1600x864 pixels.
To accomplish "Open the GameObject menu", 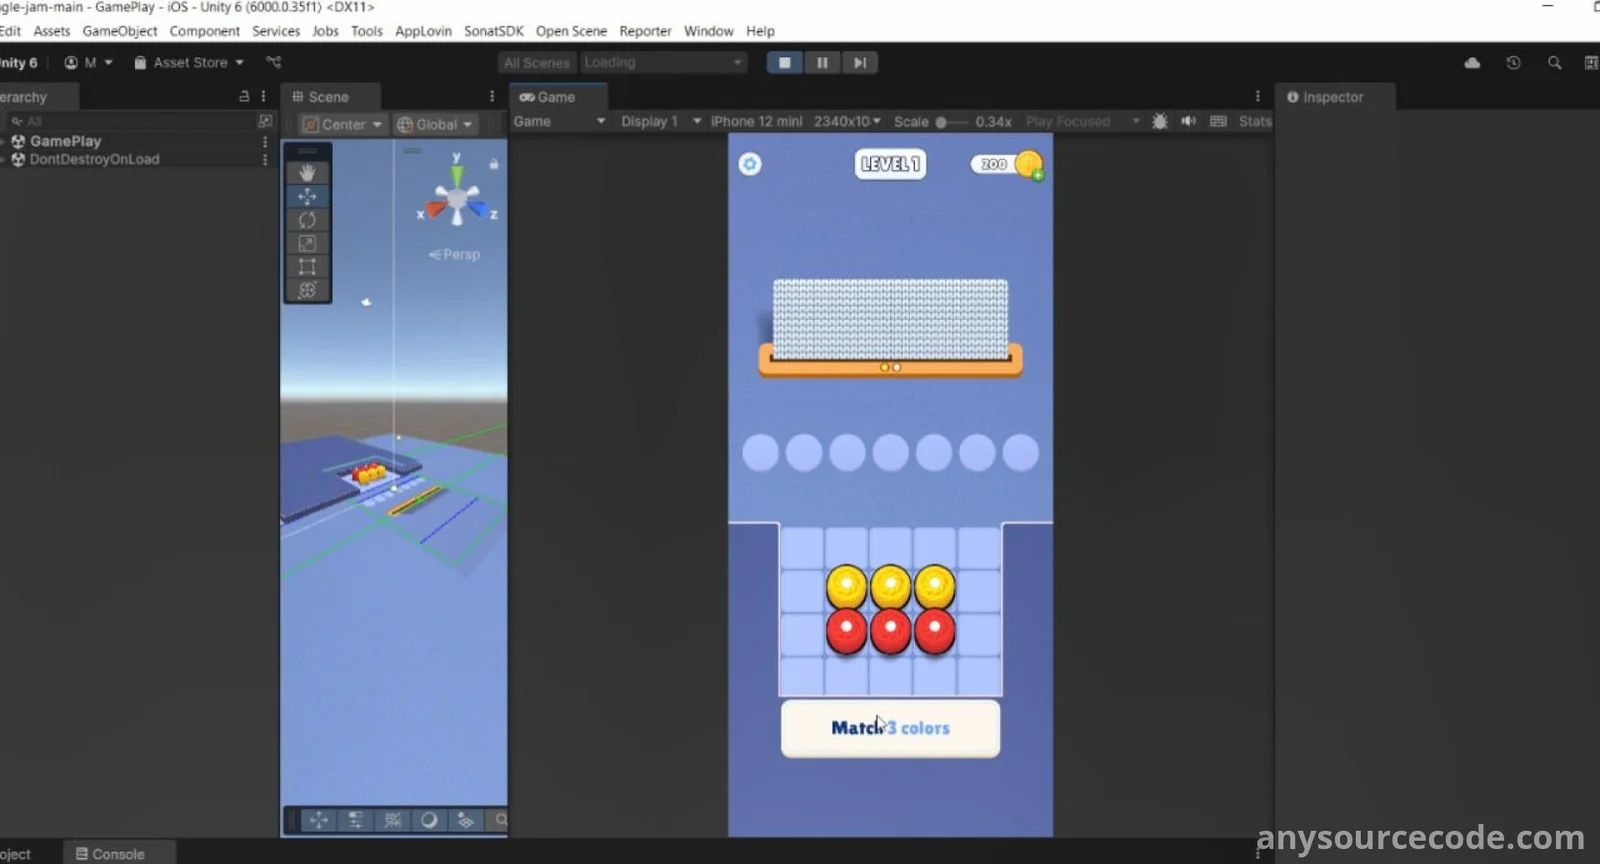I will pos(119,31).
